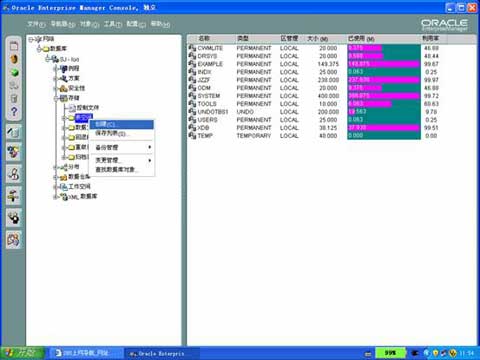Viewport: 480px width, 360px height.
Task: Click the usage bar for the JZZF row
Action: tap(384, 80)
